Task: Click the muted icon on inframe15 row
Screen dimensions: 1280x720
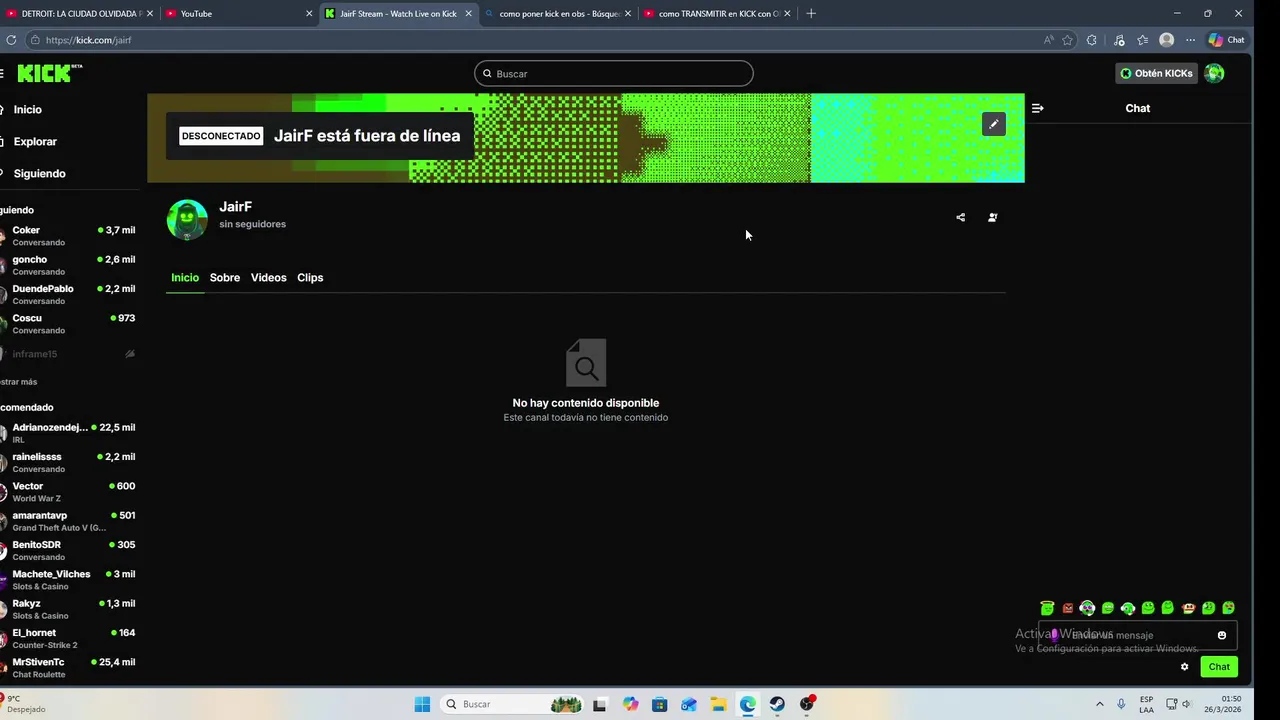Action: pyautogui.click(x=130, y=354)
